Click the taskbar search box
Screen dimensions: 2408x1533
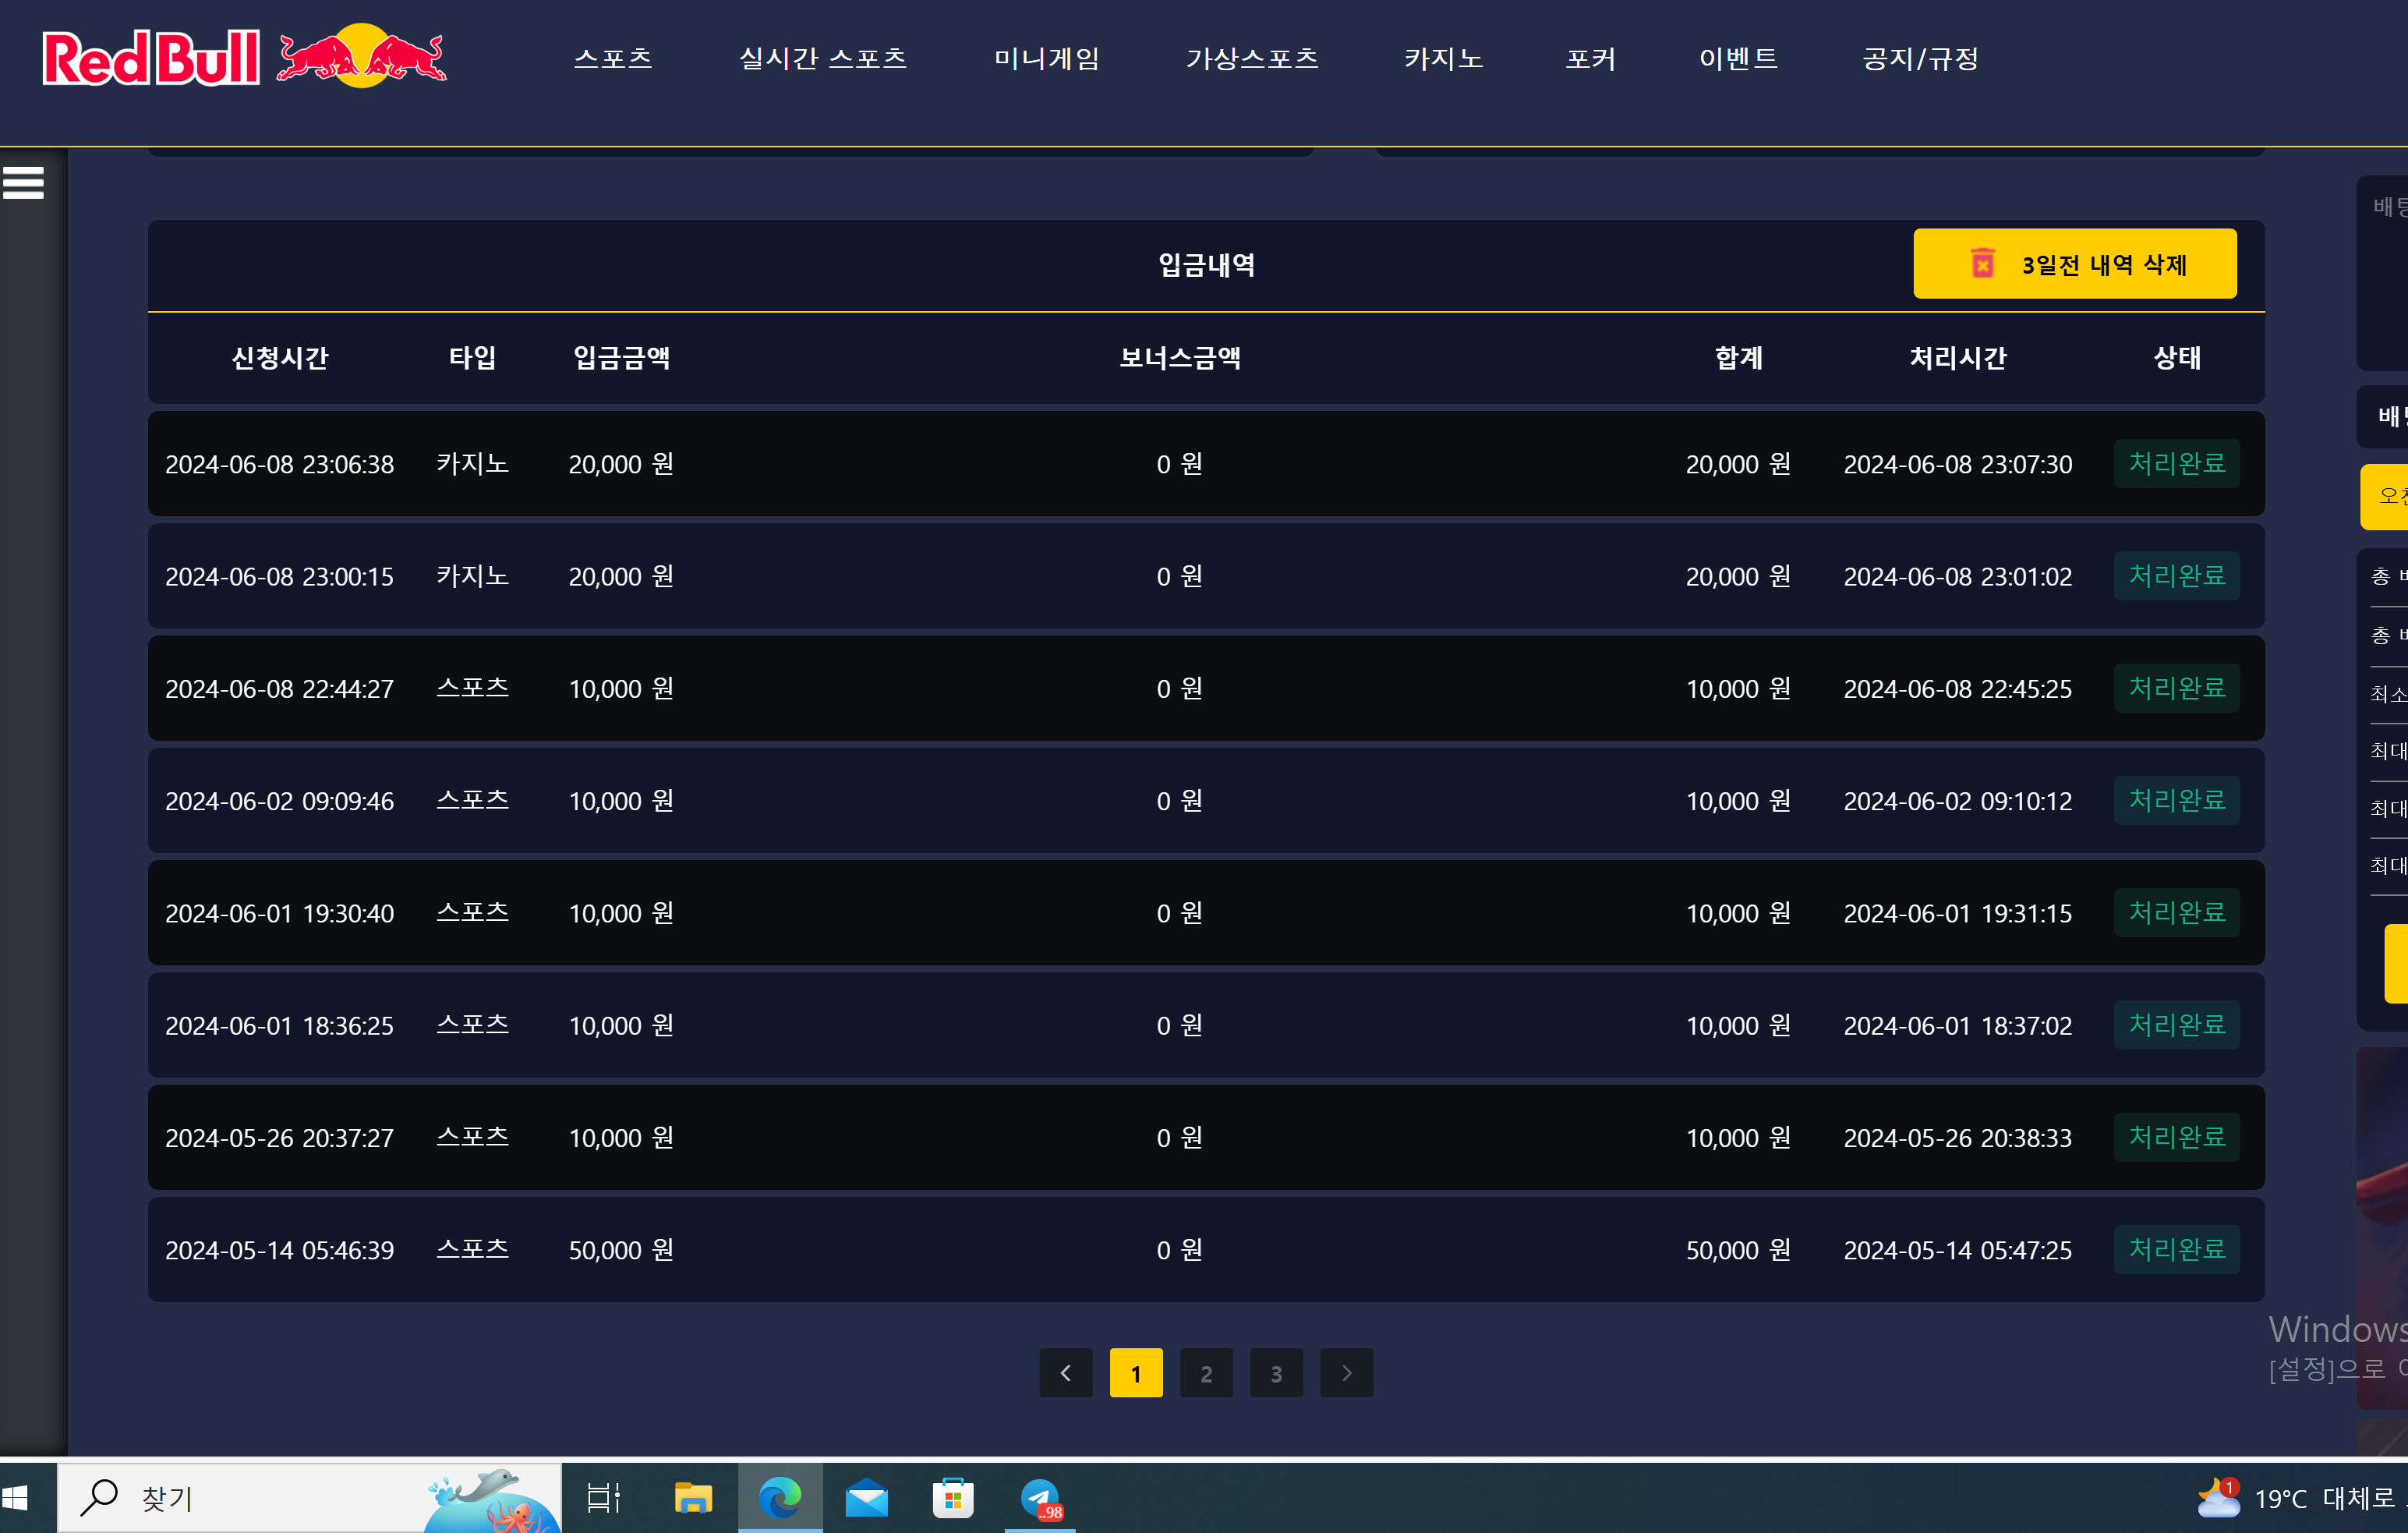(250, 1497)
